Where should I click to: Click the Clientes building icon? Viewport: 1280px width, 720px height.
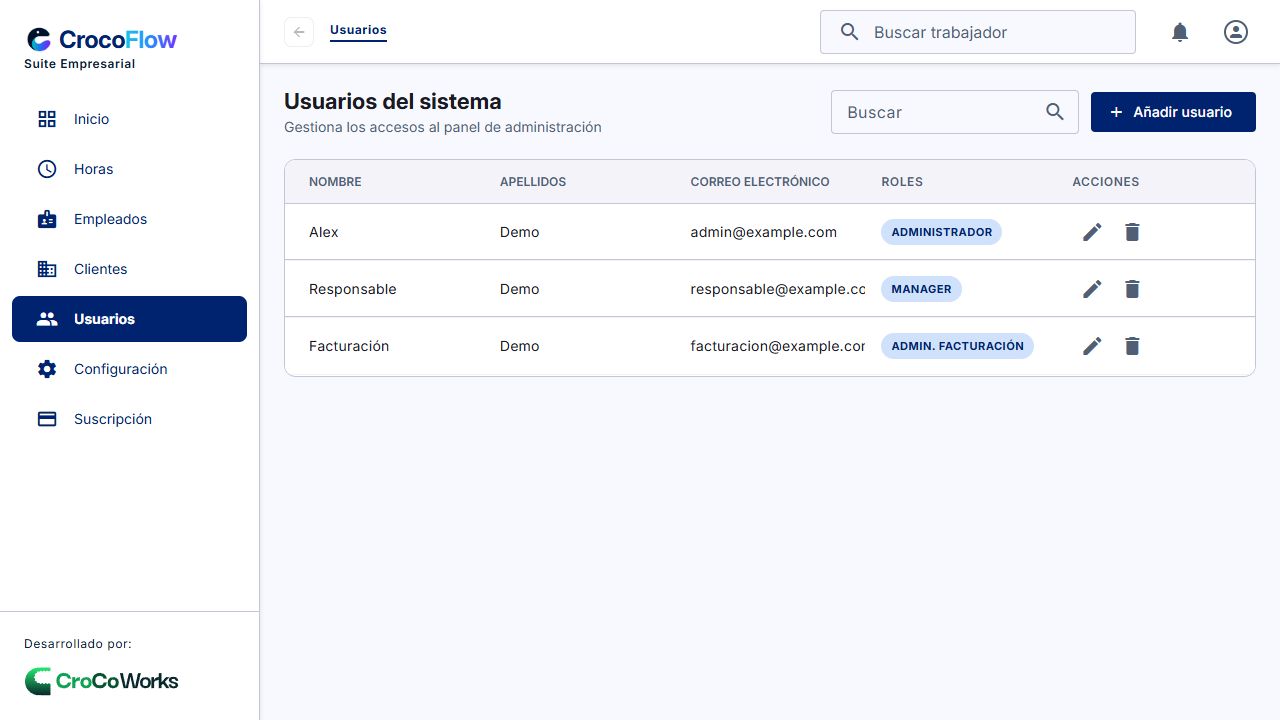pos(47,269)
